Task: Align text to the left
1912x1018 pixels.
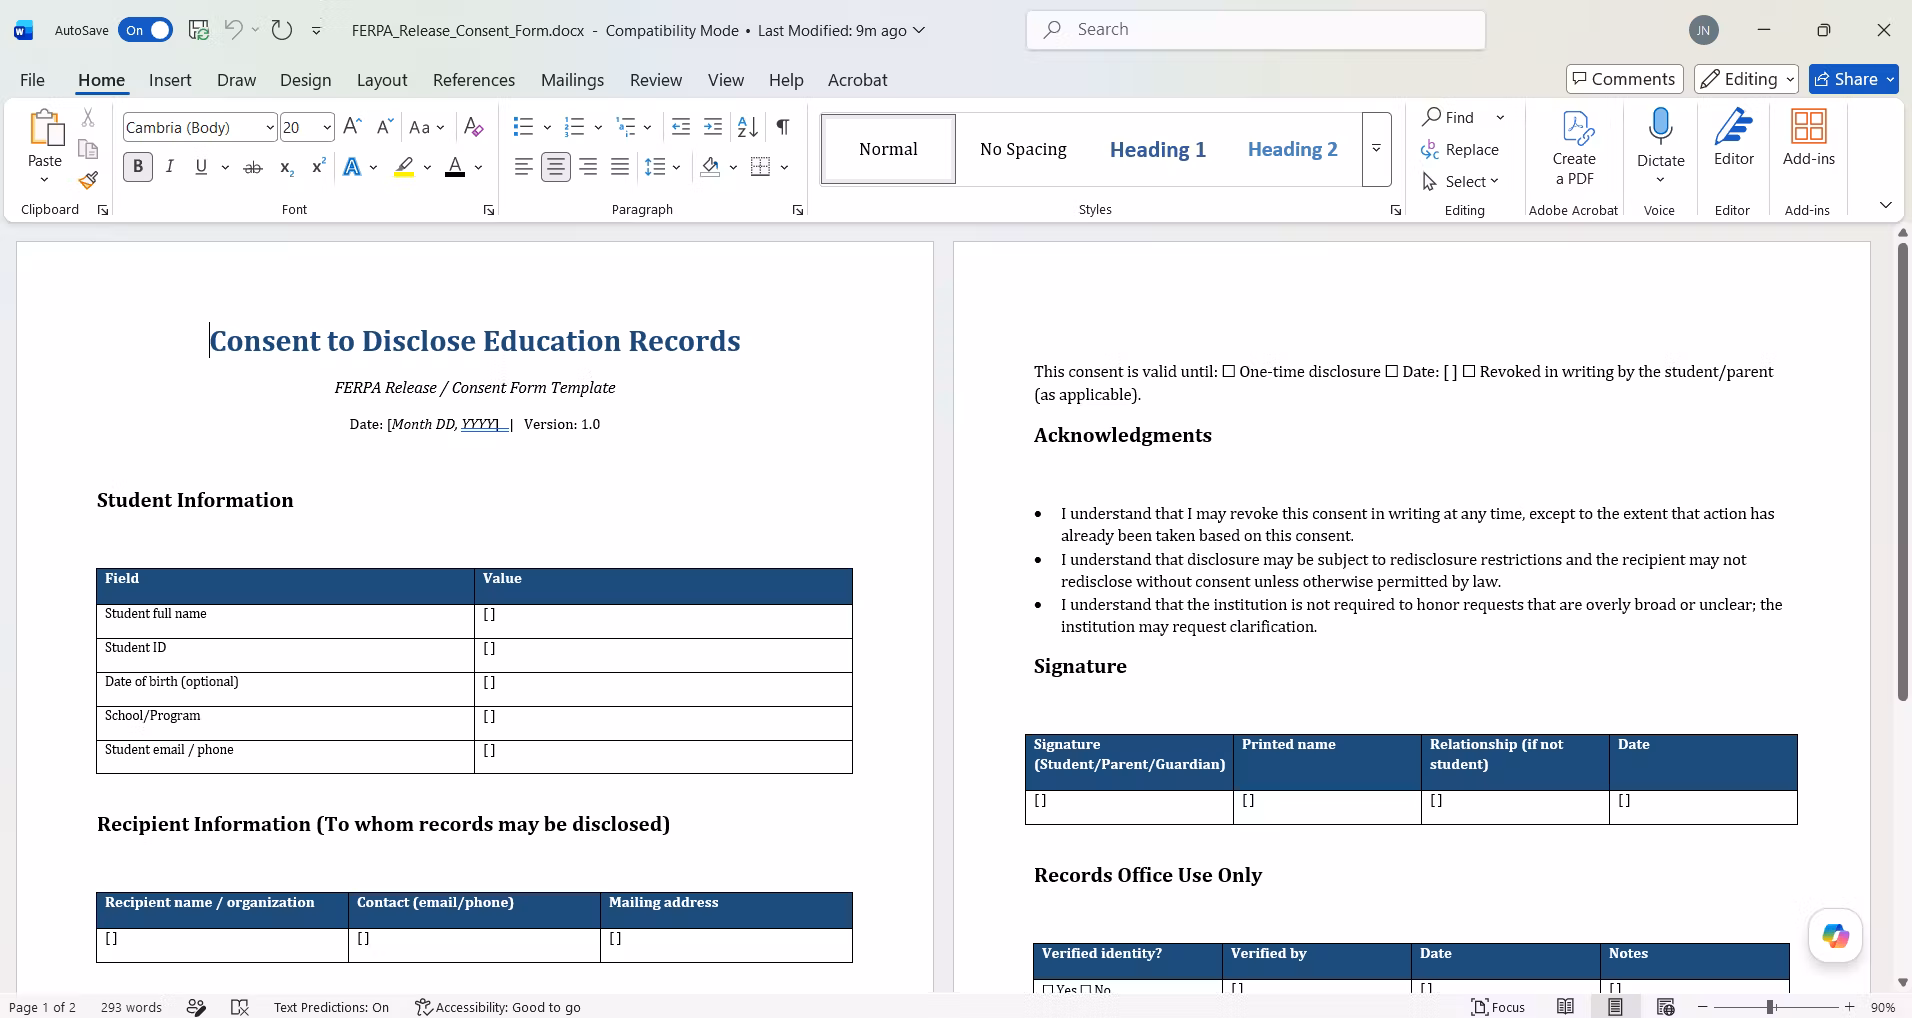Action: (x=523, y=167)
